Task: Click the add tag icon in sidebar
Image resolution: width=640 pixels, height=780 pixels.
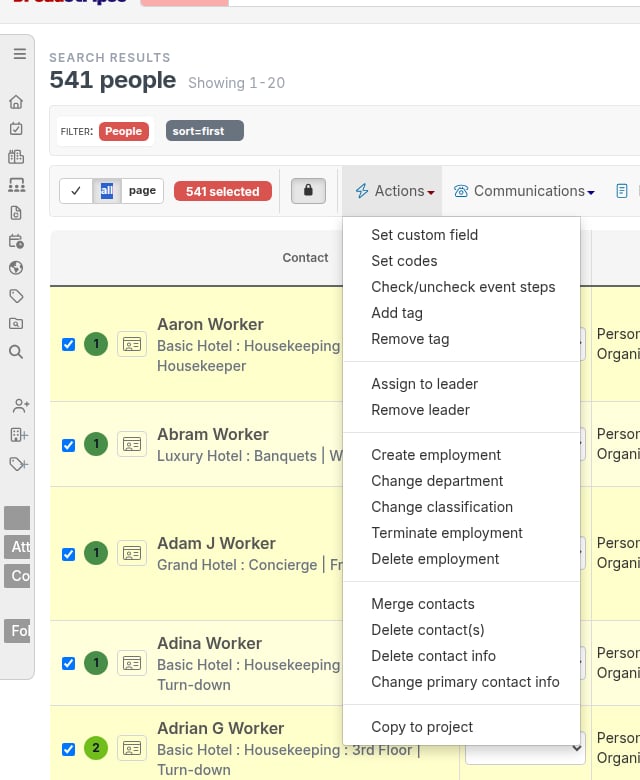Action: coord(19,464)
